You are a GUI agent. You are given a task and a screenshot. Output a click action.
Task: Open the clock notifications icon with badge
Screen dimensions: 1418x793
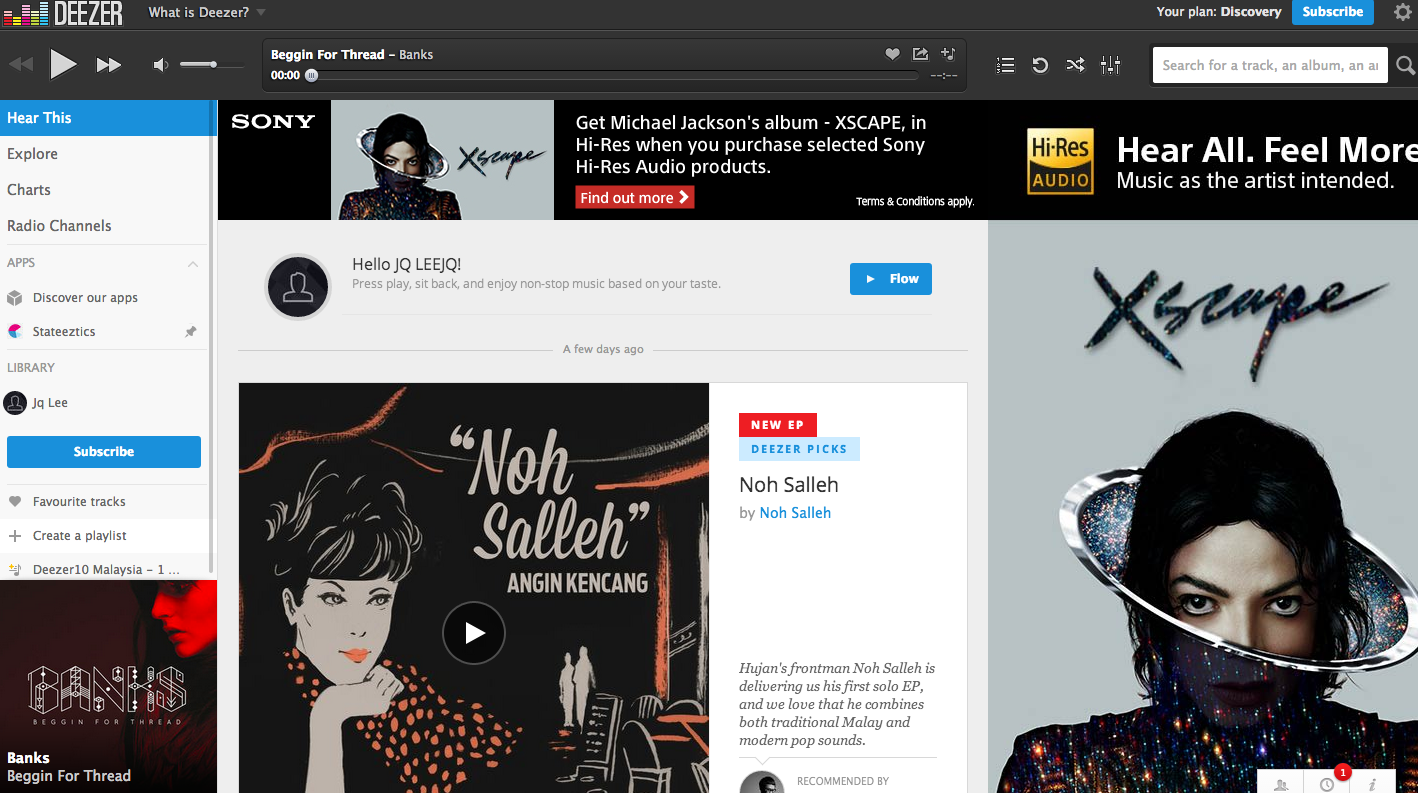coord(1327,783)
